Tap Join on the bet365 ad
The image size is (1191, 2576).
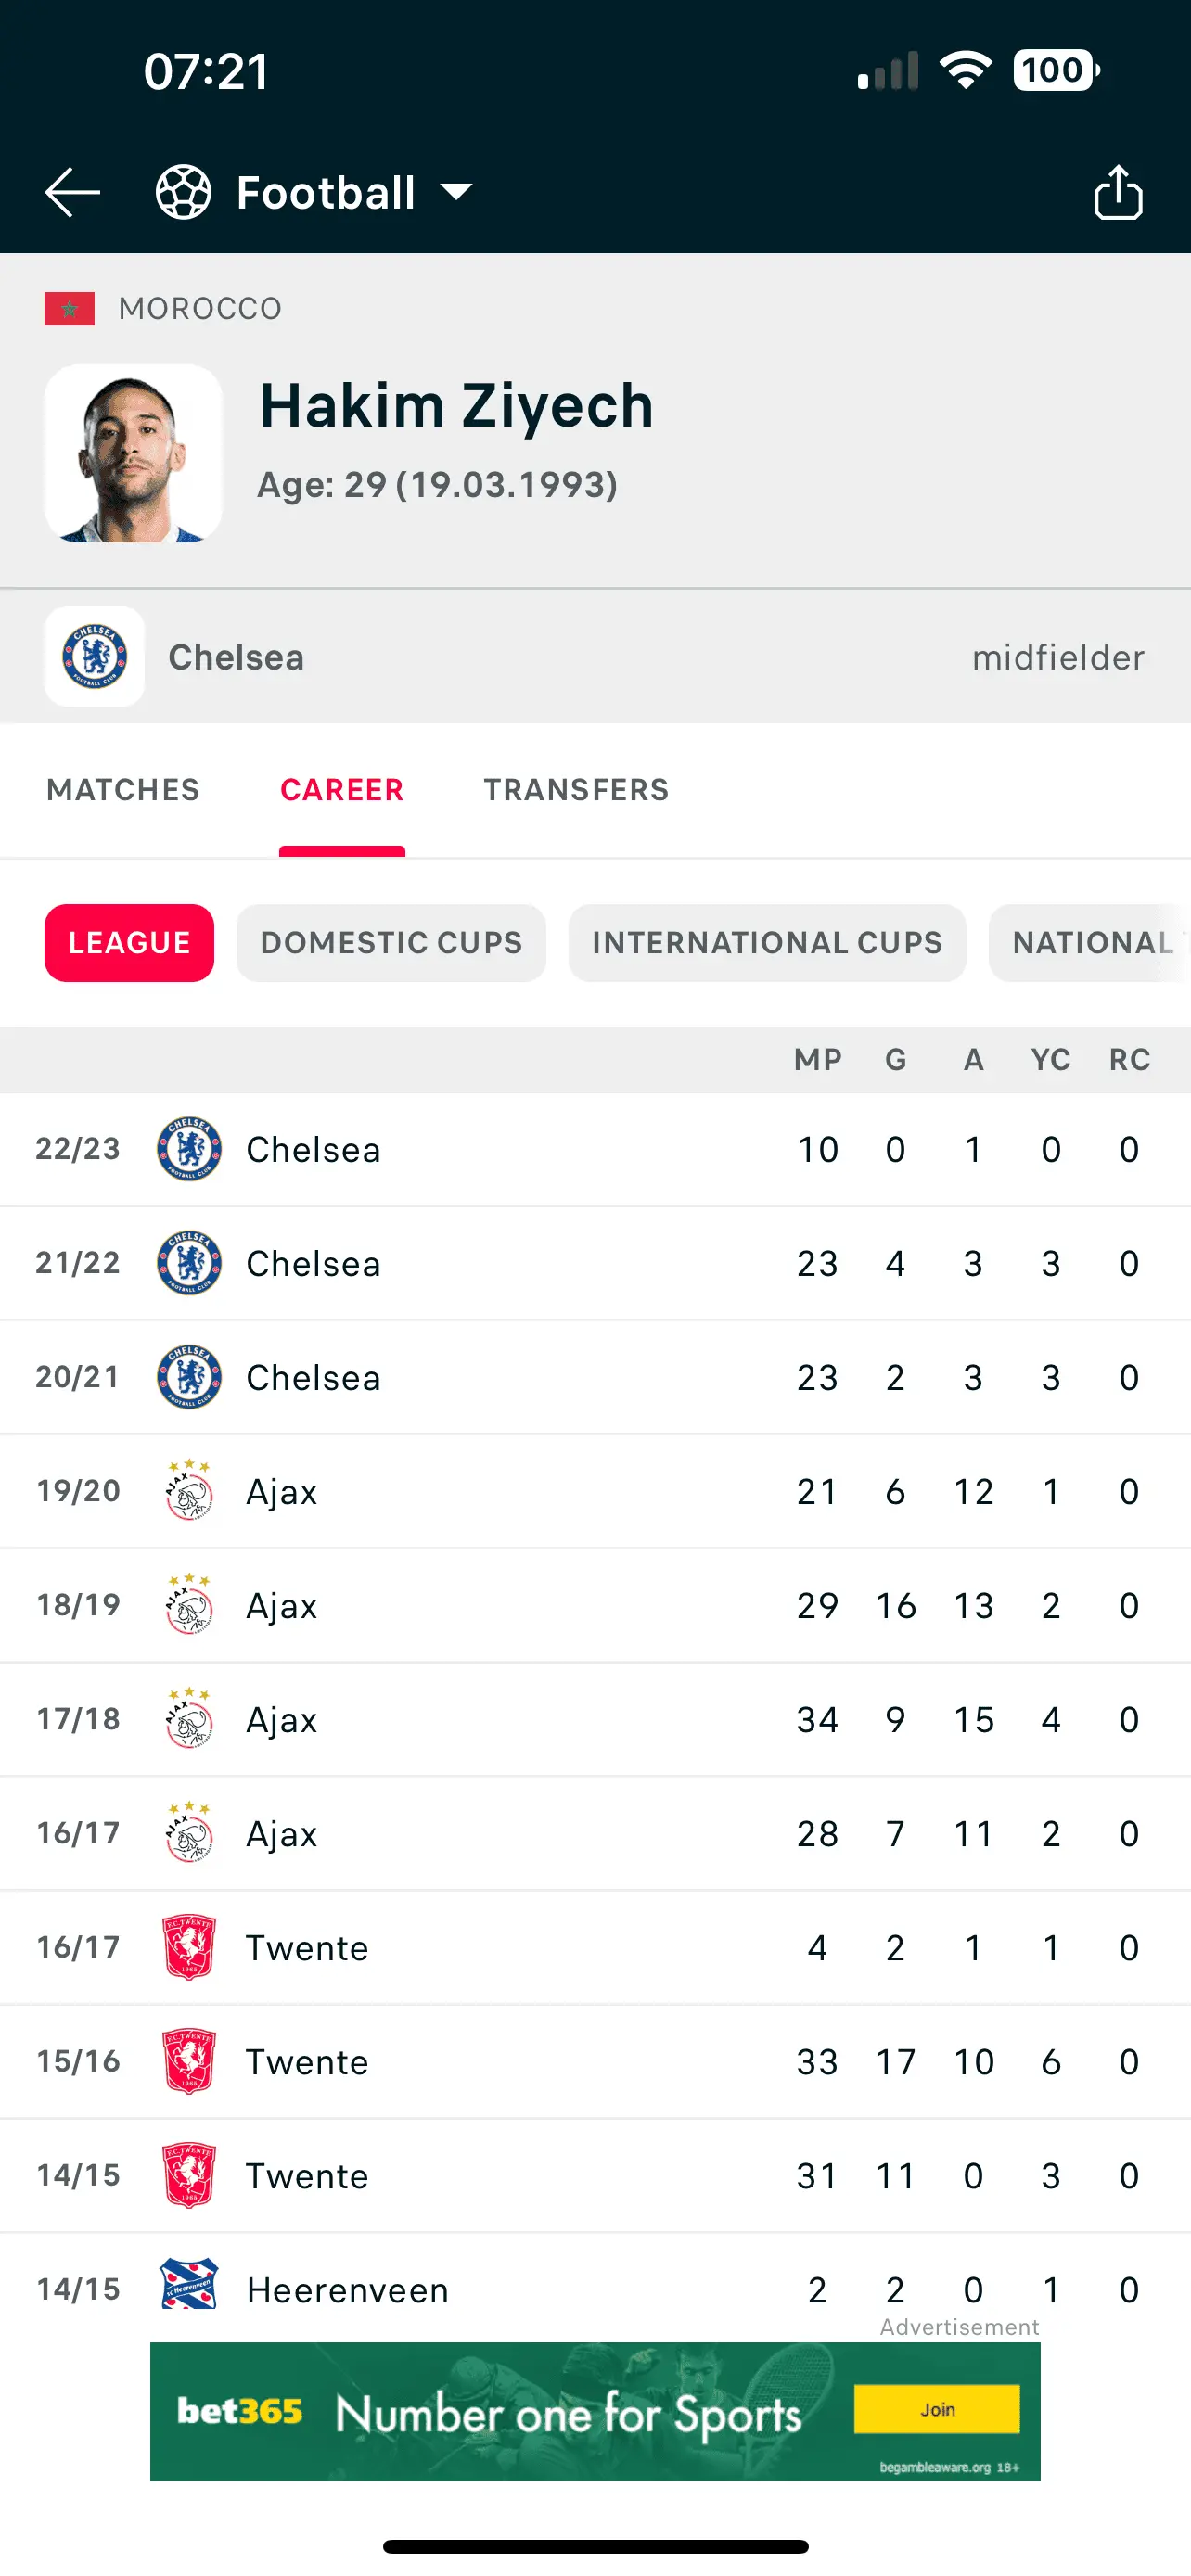(x=937, y=2410)
